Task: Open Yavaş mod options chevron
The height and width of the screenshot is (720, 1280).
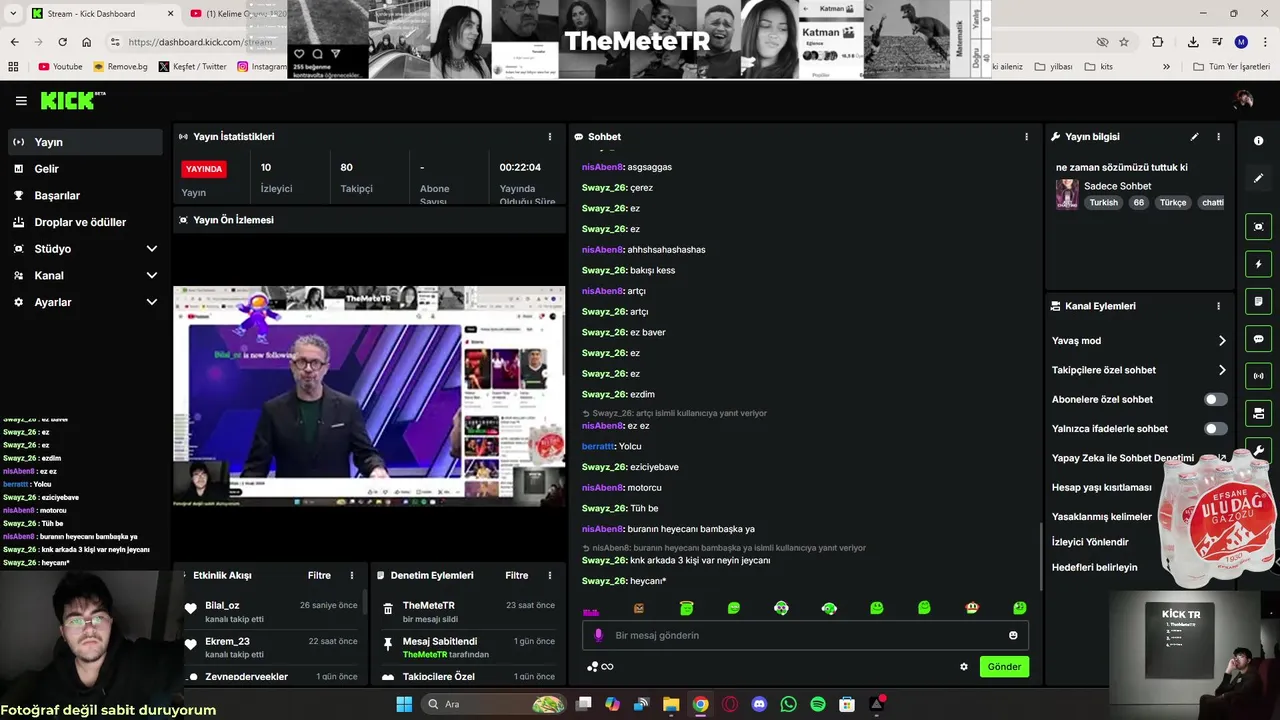Action: (1221, 341)
